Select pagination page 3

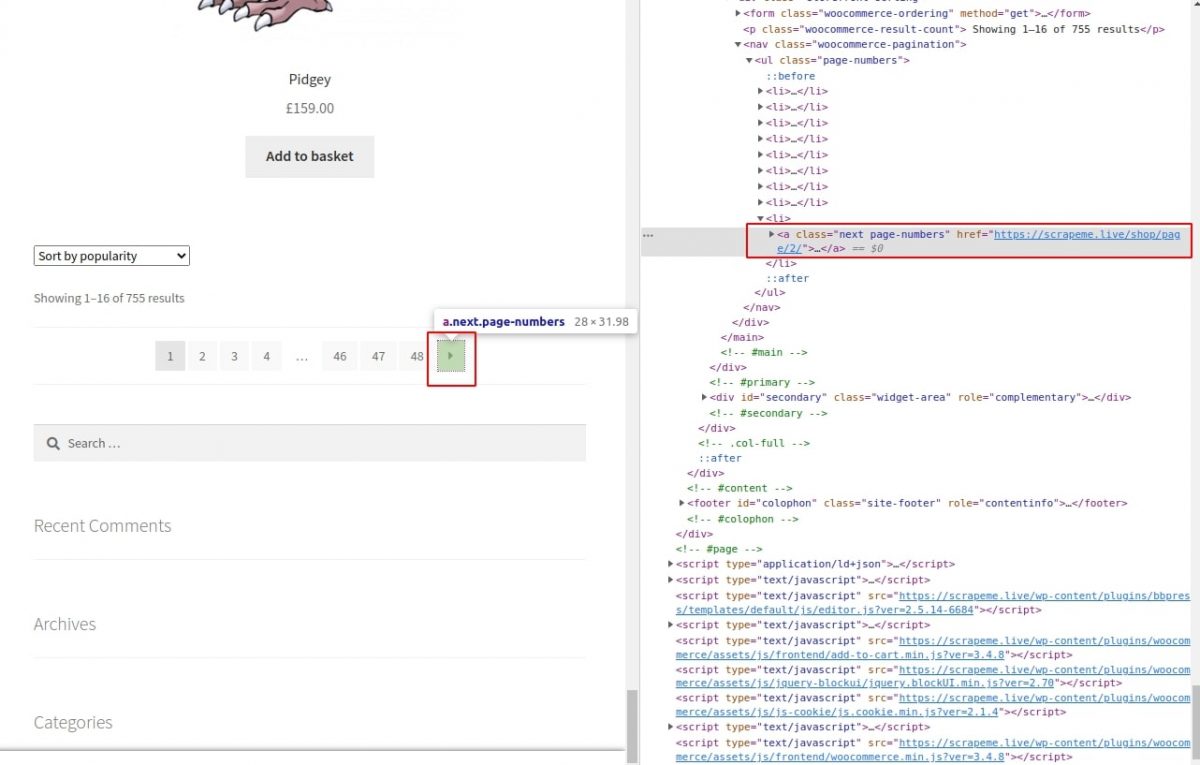pos(234,356)
